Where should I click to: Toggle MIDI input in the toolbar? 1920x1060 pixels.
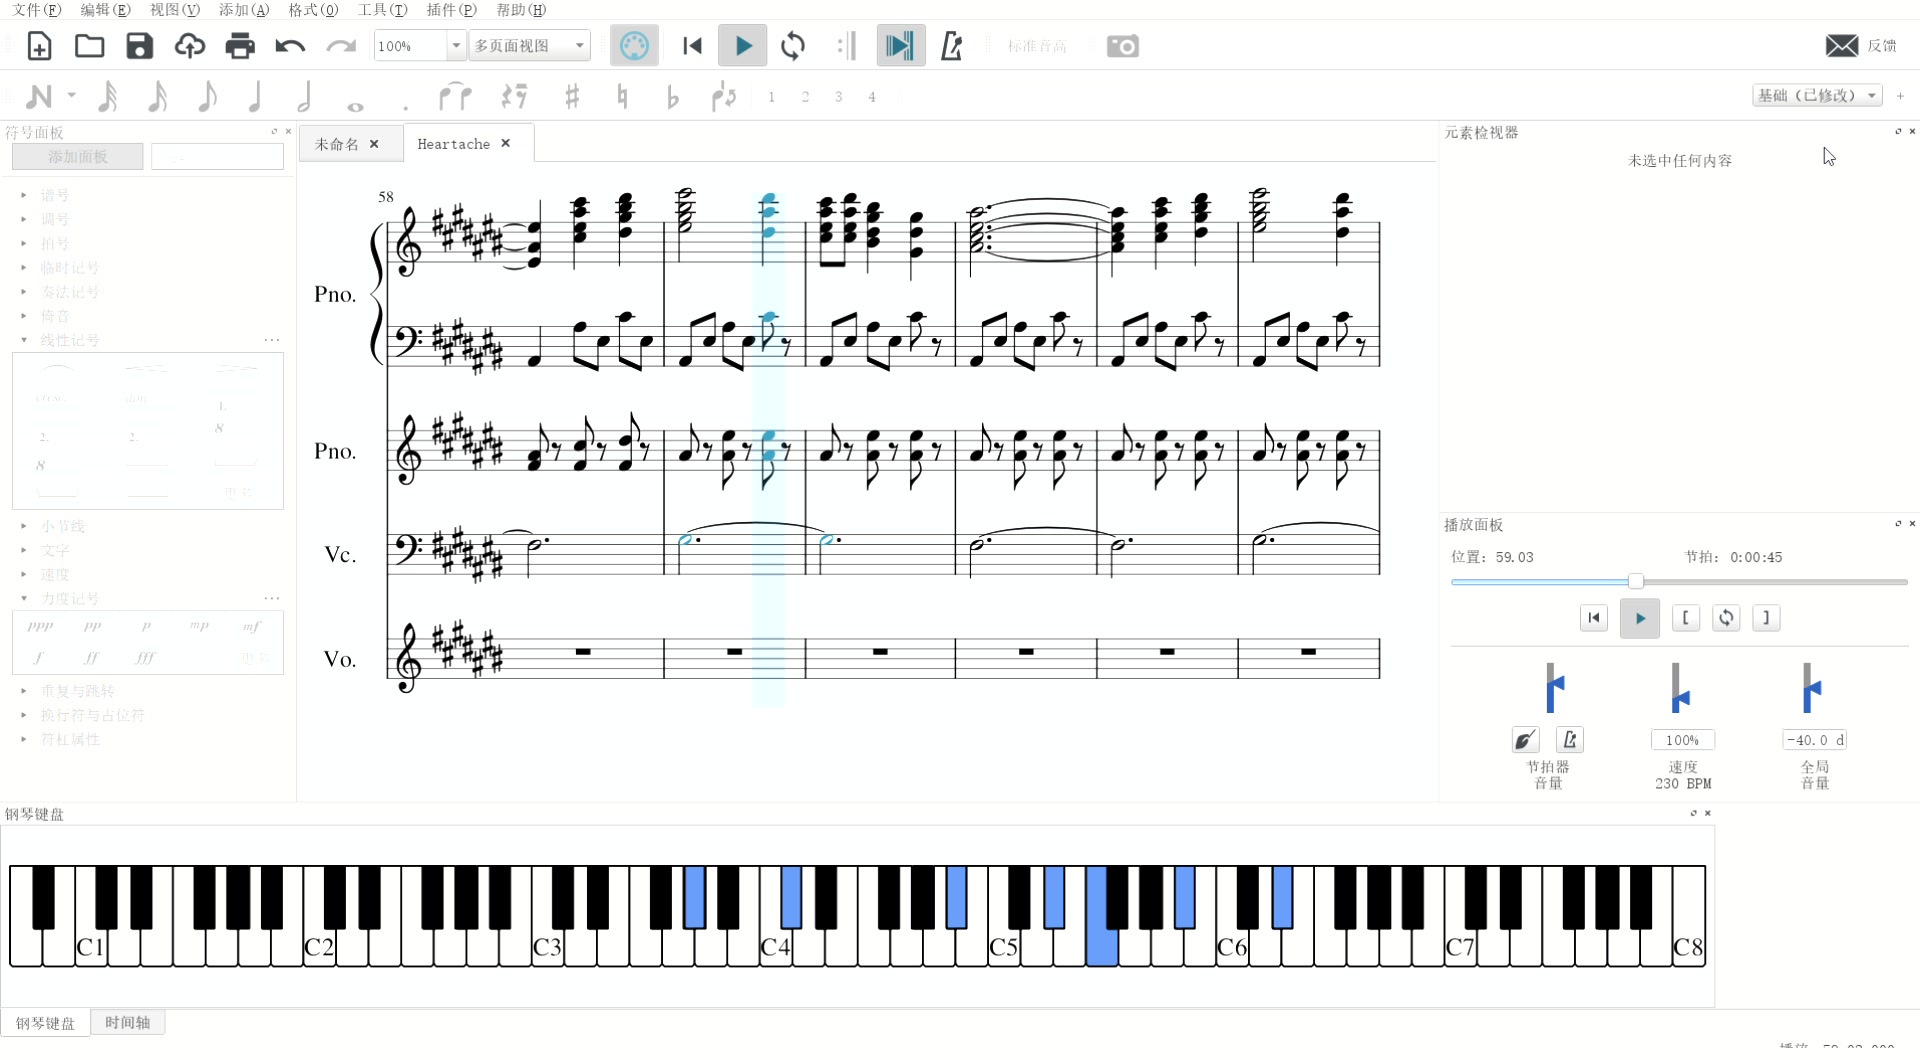point(634,46)
